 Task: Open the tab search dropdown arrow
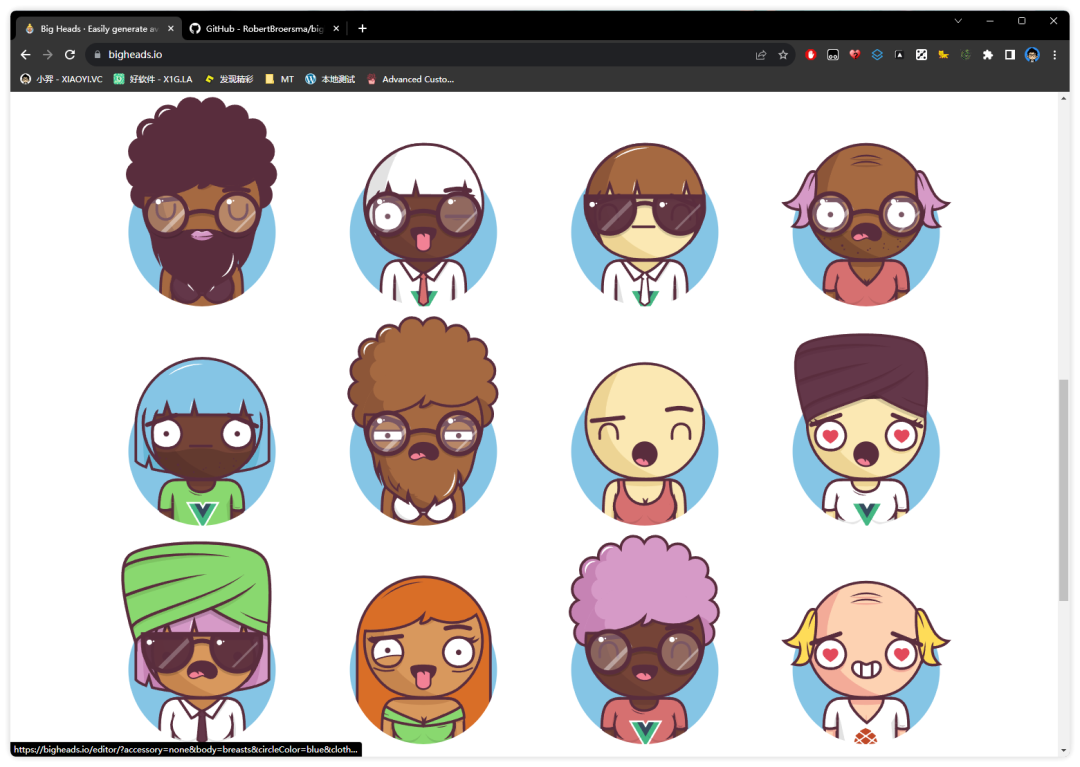[x=958, y=21]
